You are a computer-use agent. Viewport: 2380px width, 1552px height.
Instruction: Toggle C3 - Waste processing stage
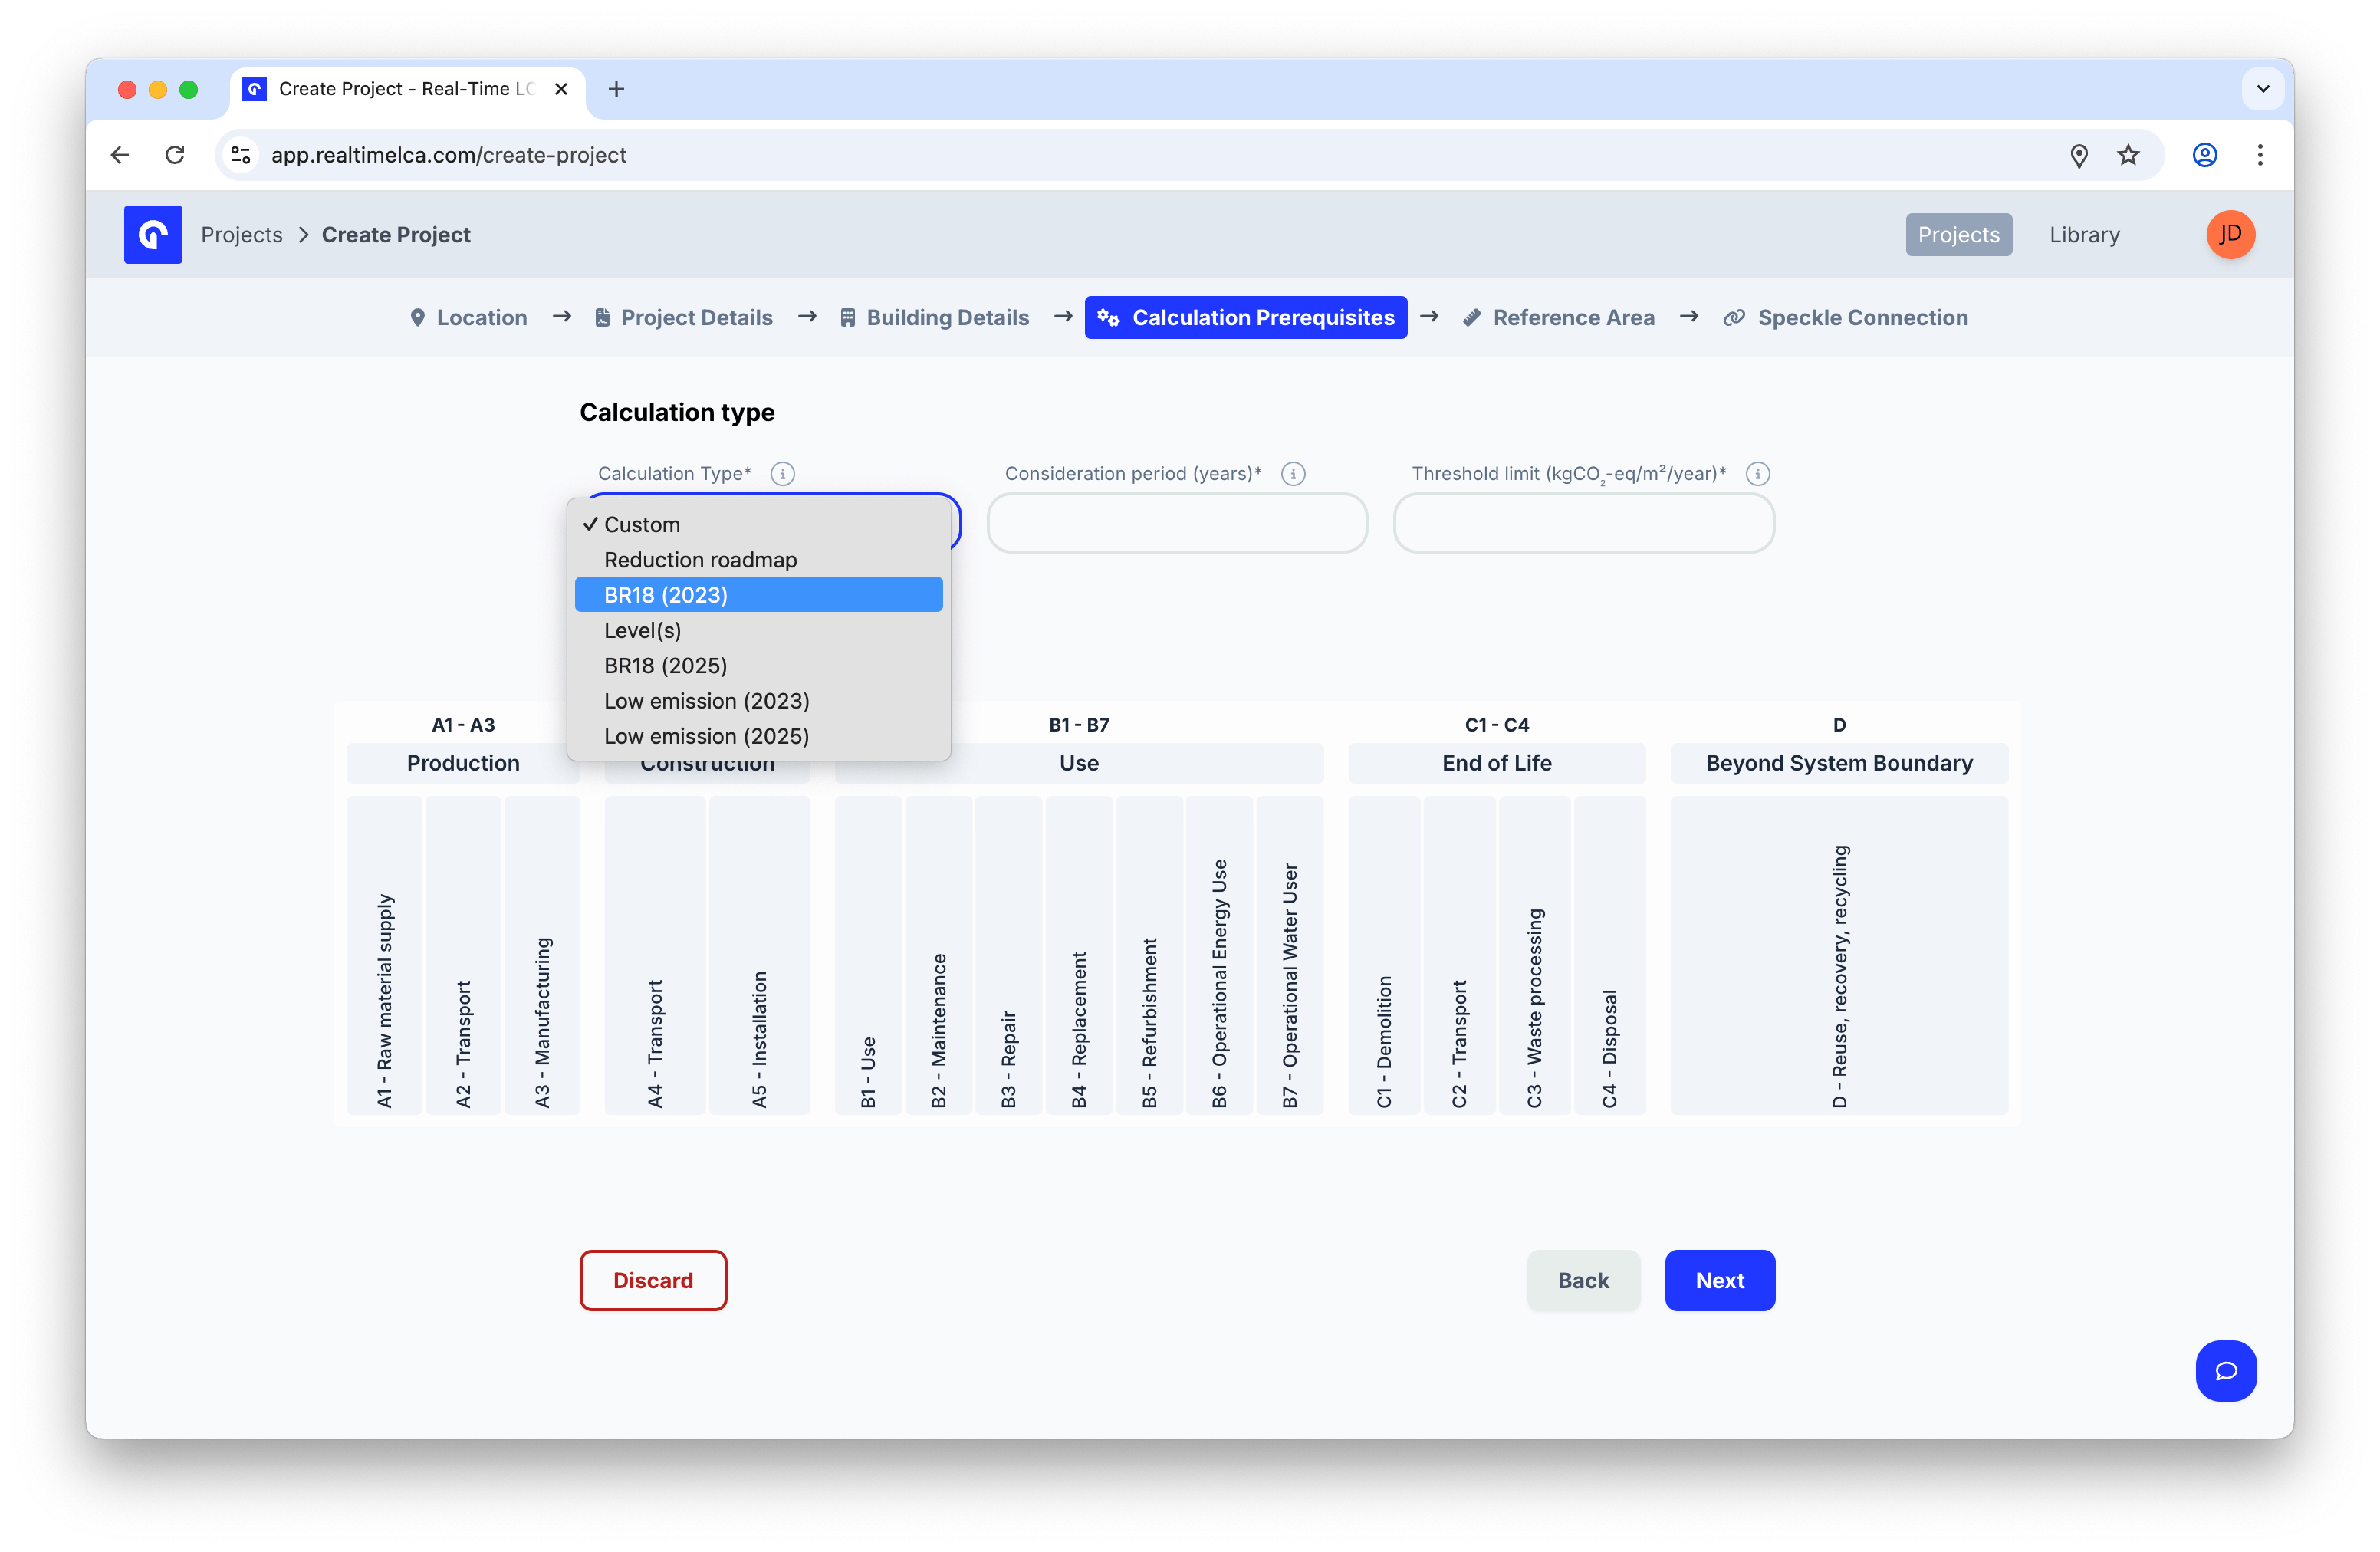1535,955
